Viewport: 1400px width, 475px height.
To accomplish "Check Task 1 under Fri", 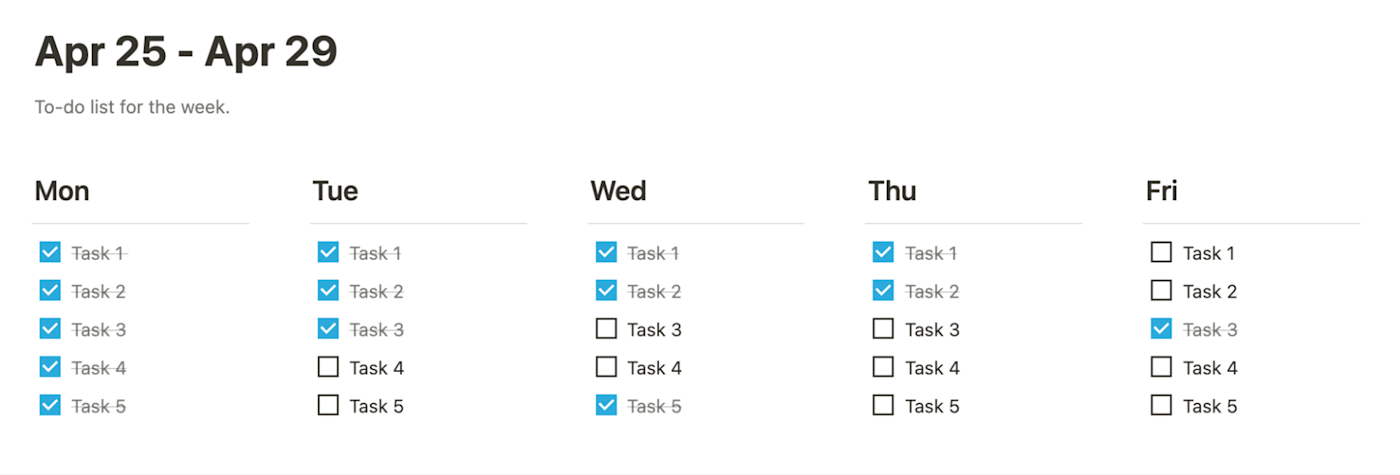I will 1161,252.
